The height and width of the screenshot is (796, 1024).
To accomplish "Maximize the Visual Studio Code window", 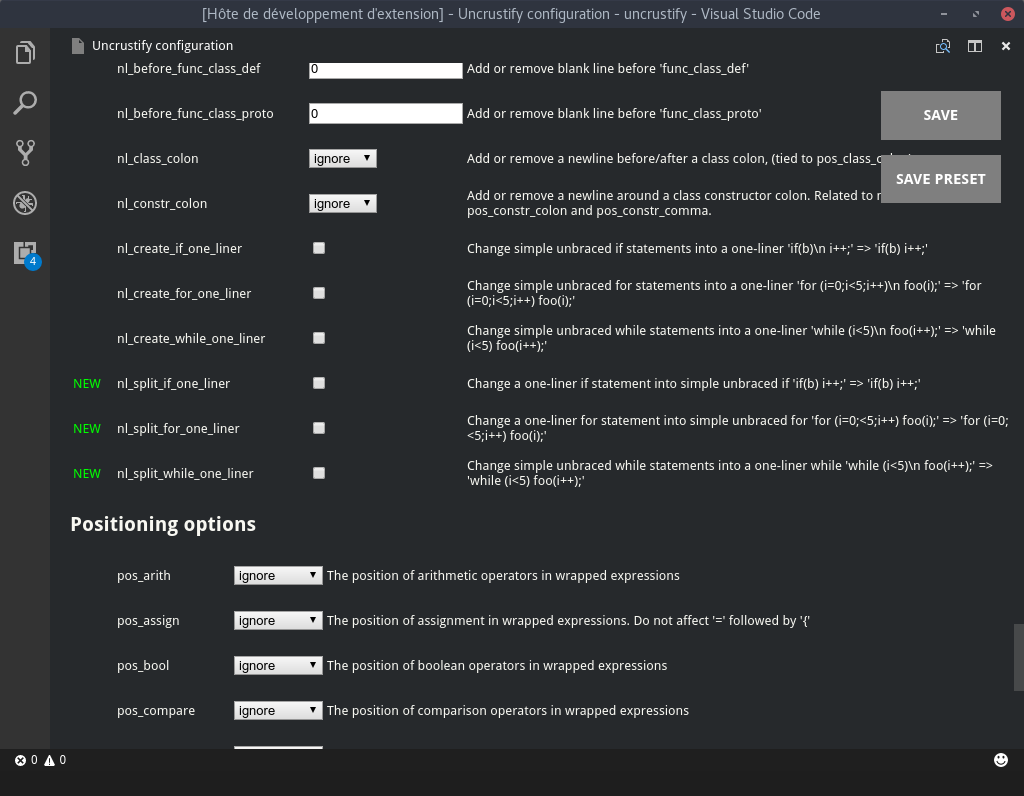I will (x=976, y=14).
